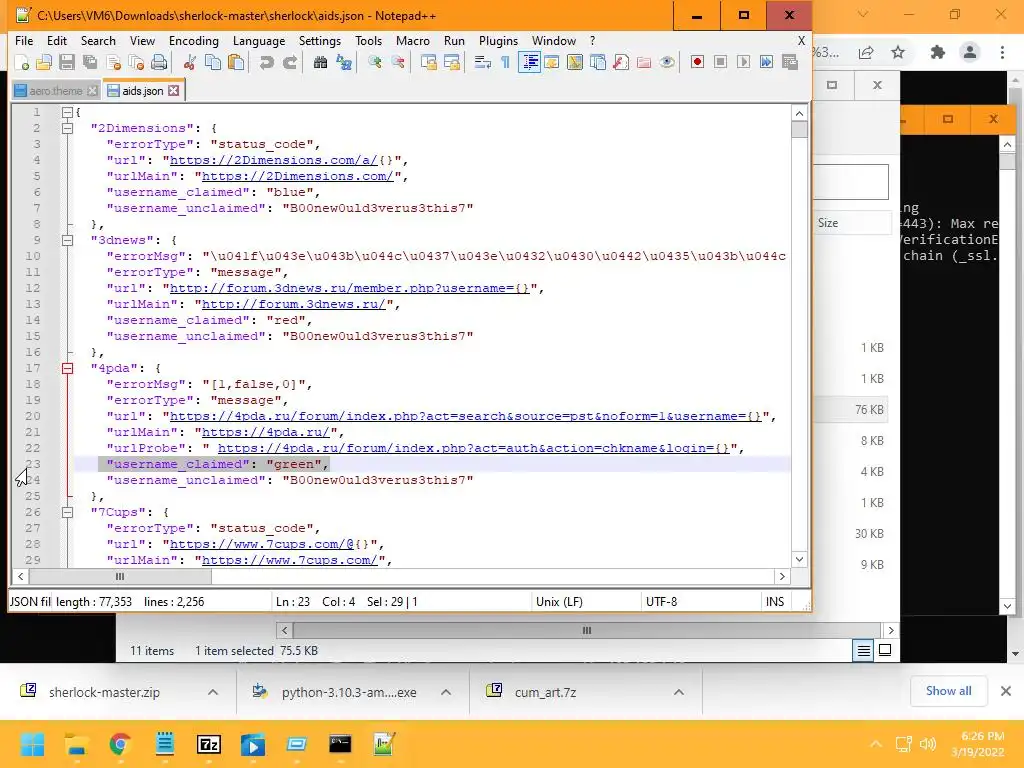The height and width of the screenshot is (768, 1024).
Task: Print the document using the Print icon
Action: coord(159,63)
